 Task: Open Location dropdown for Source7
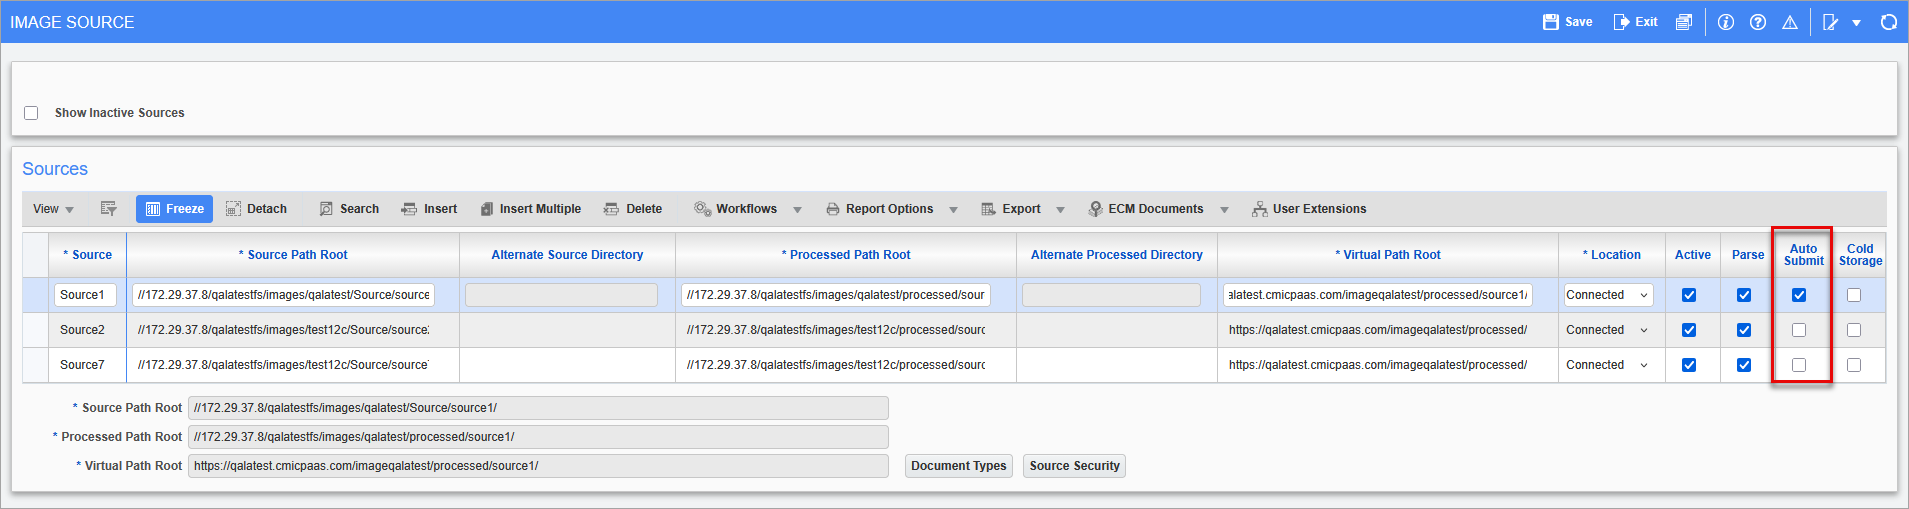[x=1609, y=365]
